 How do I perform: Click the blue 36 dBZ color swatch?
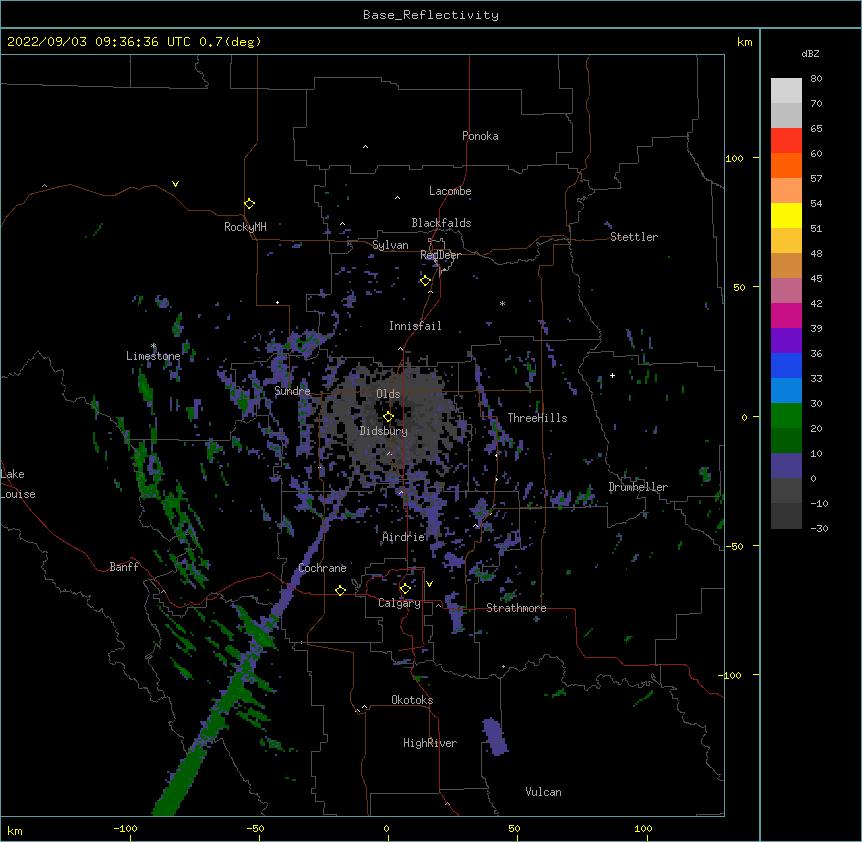tap(786, 365)
